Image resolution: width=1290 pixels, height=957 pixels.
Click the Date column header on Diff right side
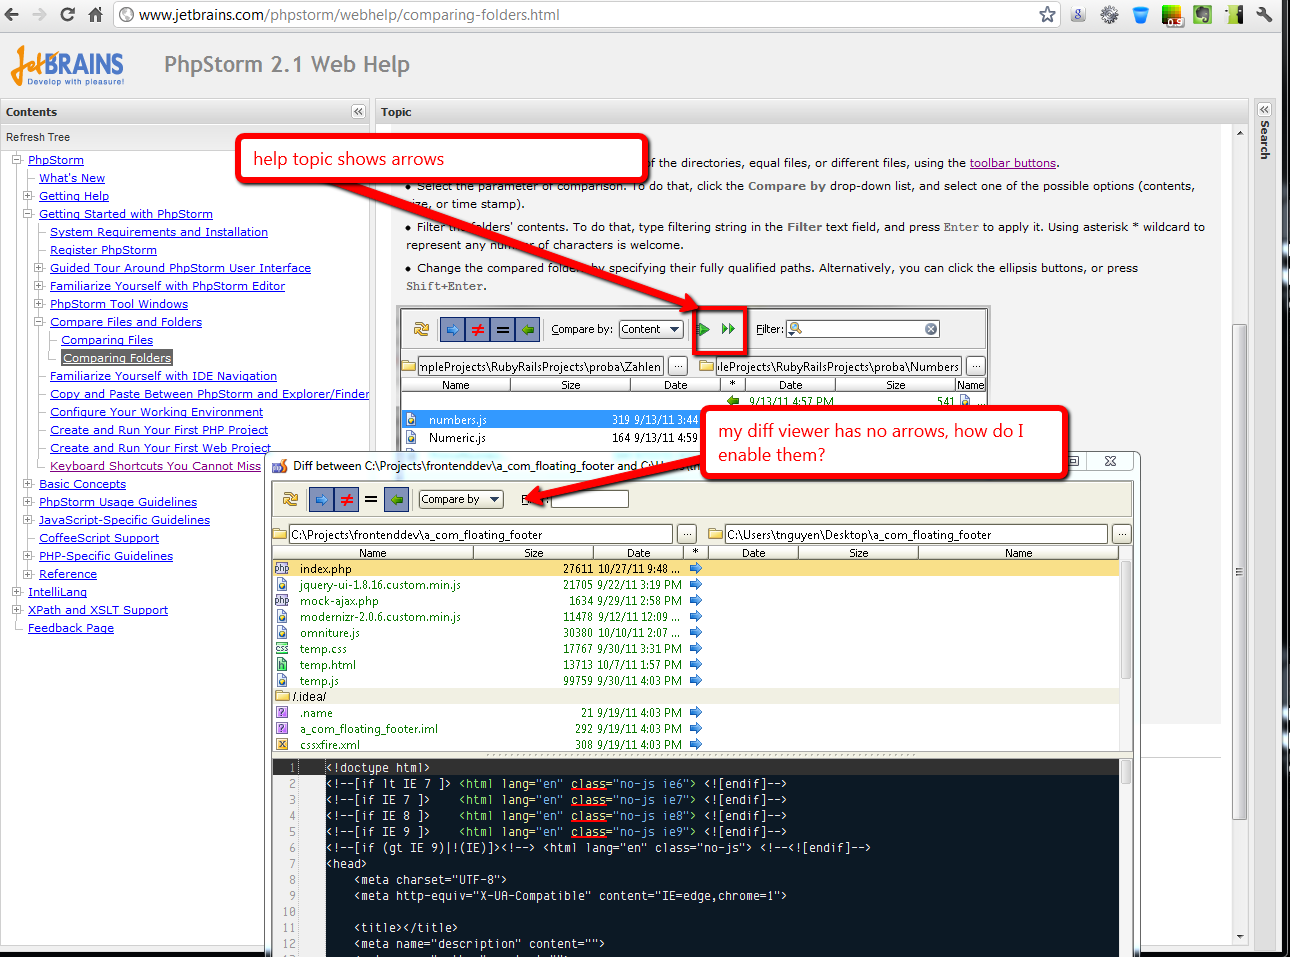point(753,553)
